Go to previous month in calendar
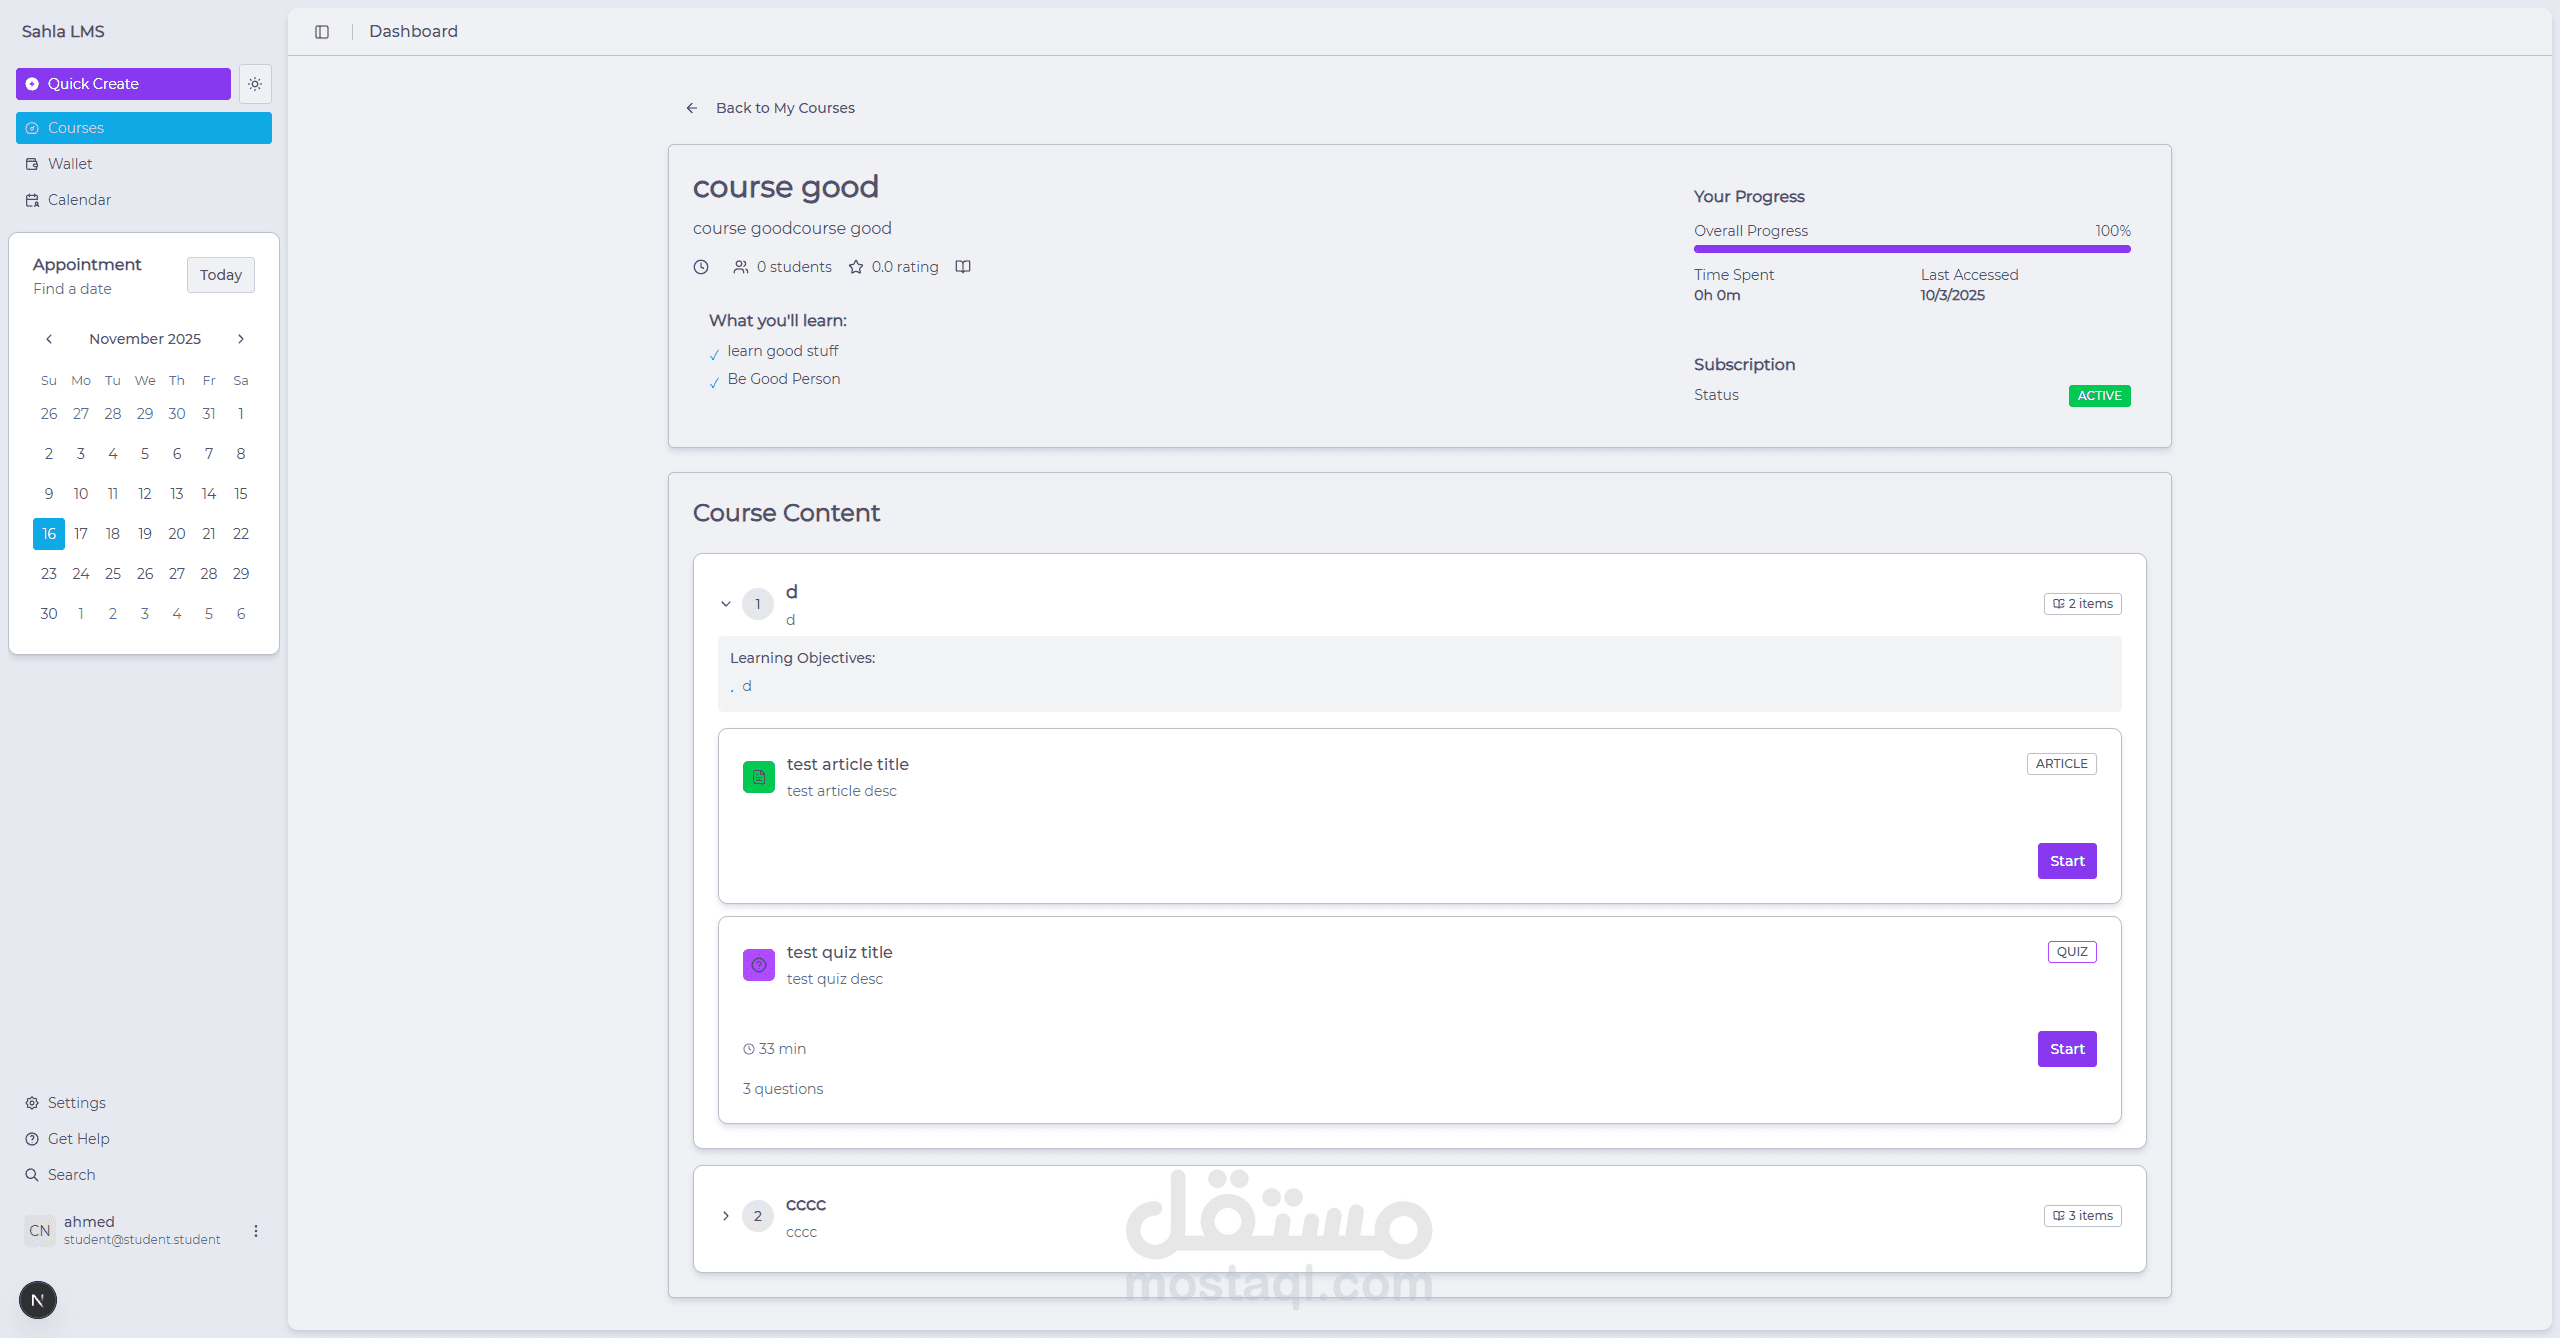Image resolution: width=2560 pixels, height=1338 pixels. point(49,339)
